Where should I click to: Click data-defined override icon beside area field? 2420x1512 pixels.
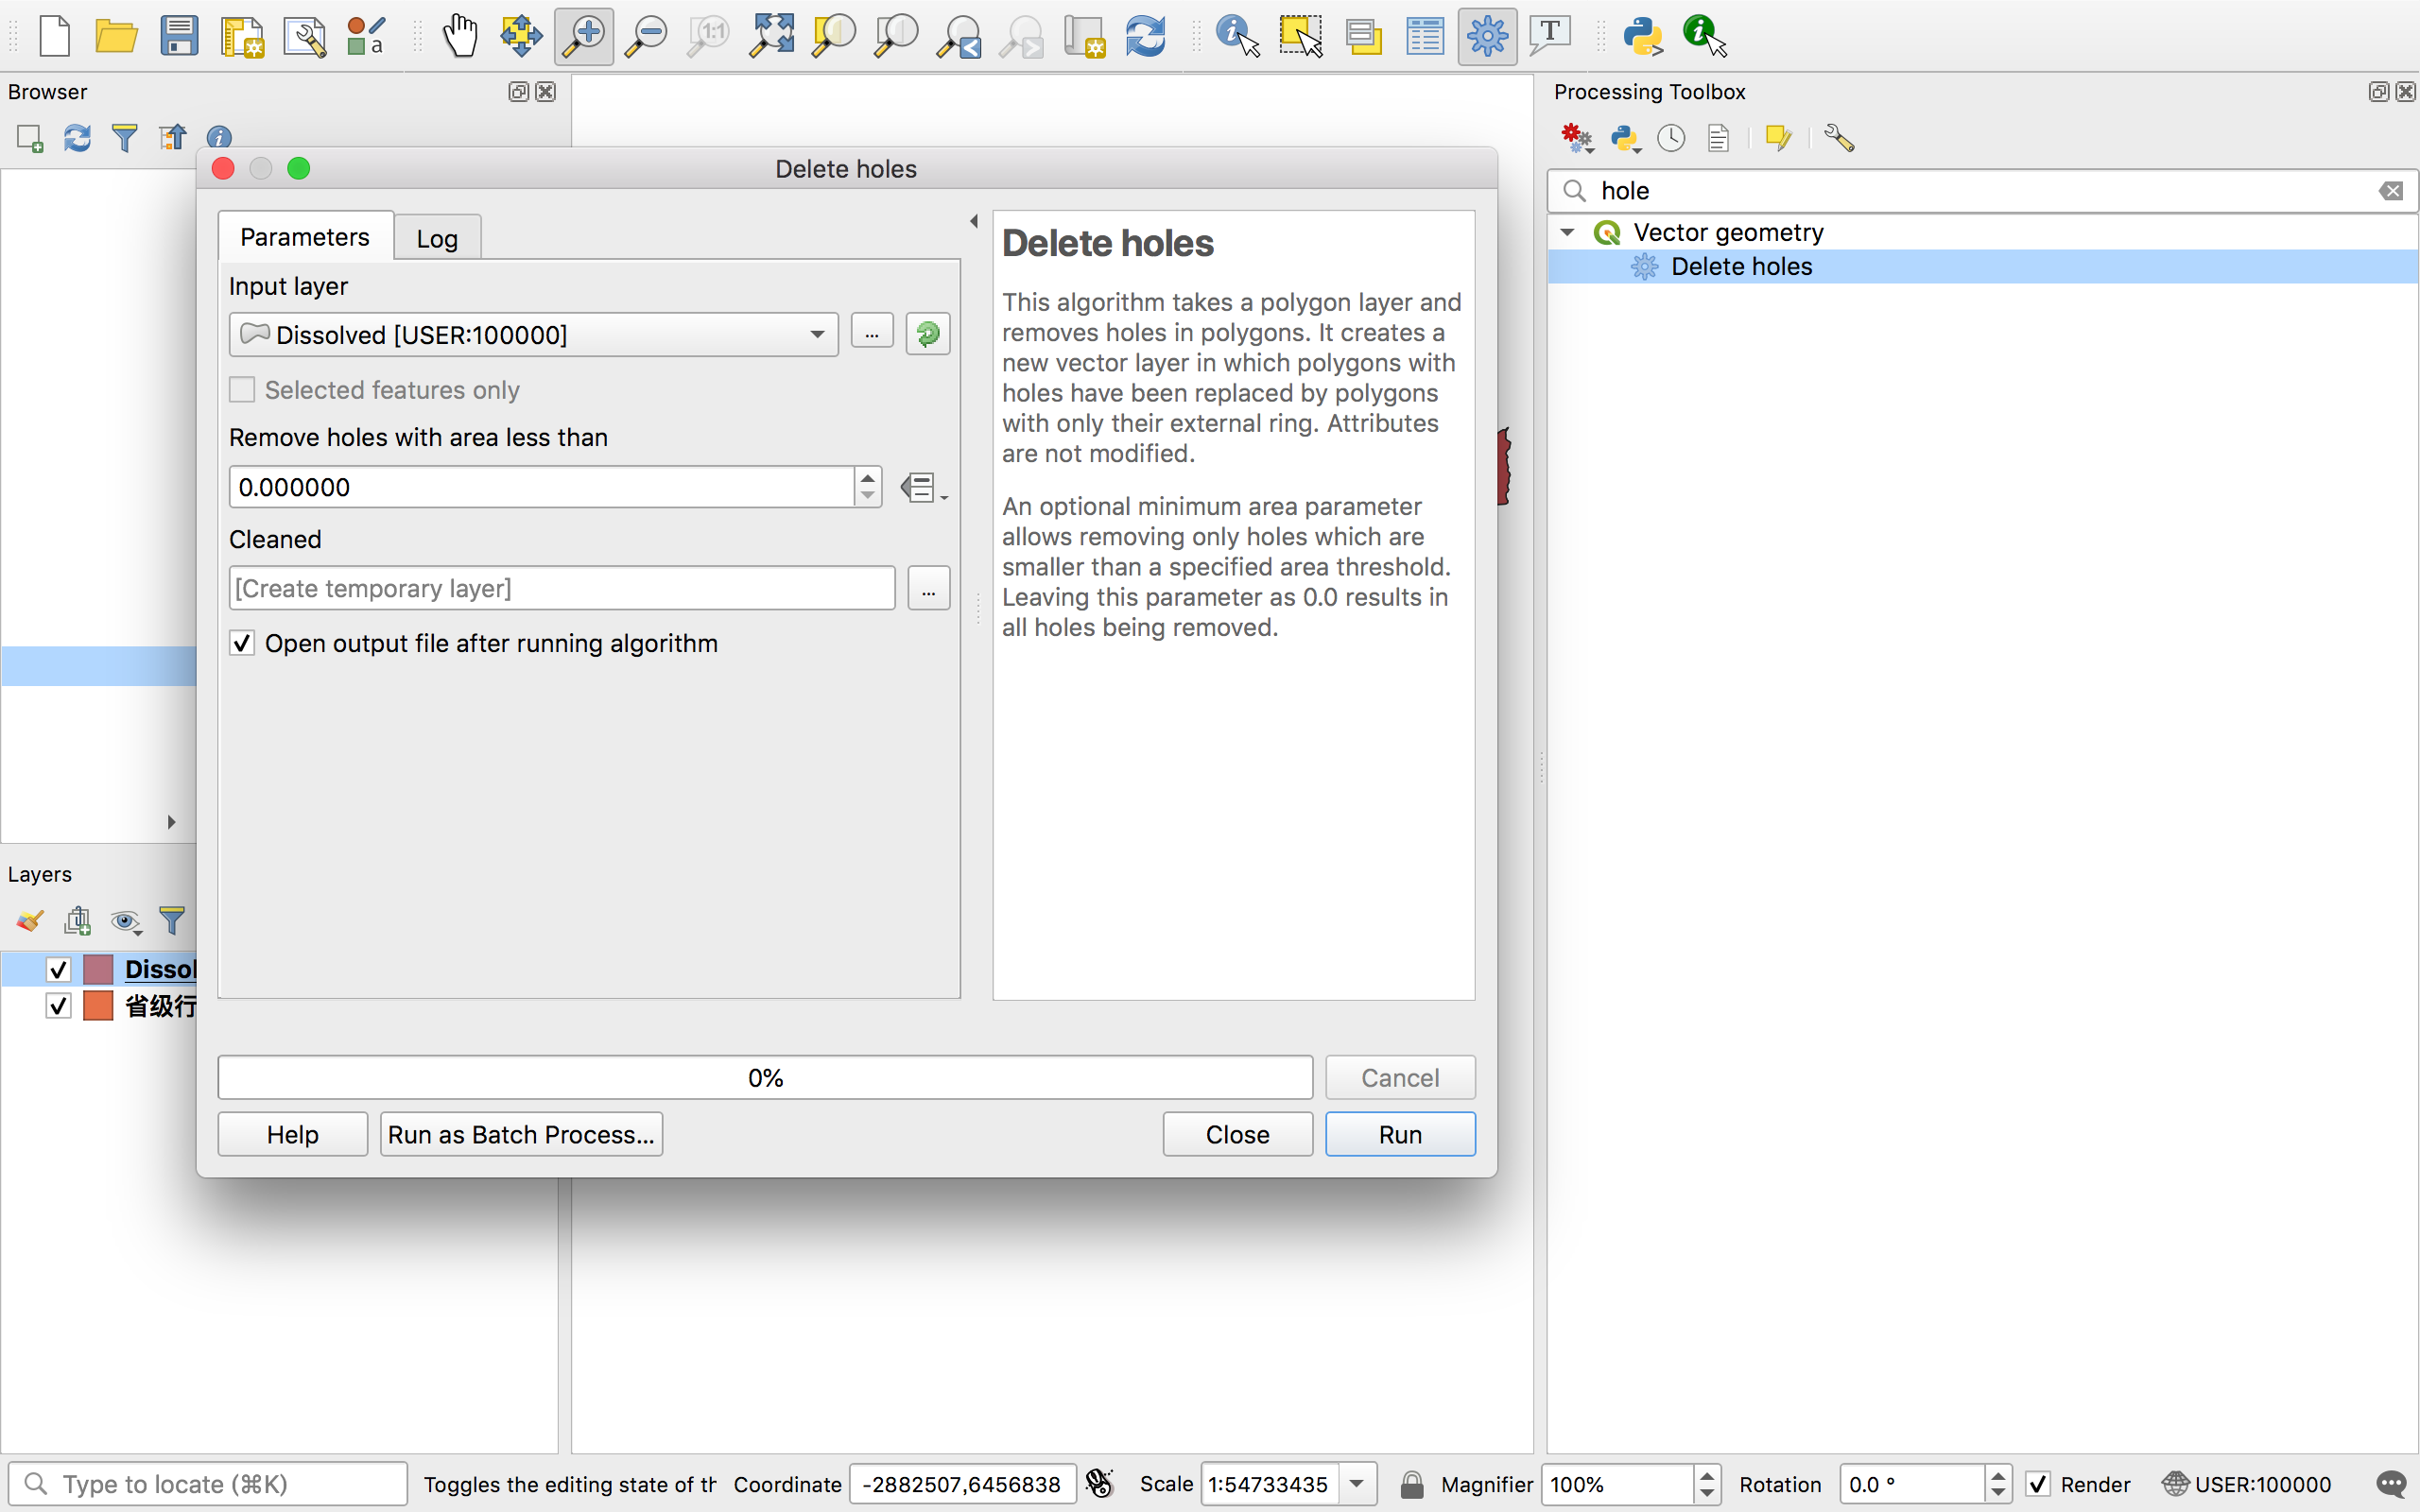coord(921,488)
